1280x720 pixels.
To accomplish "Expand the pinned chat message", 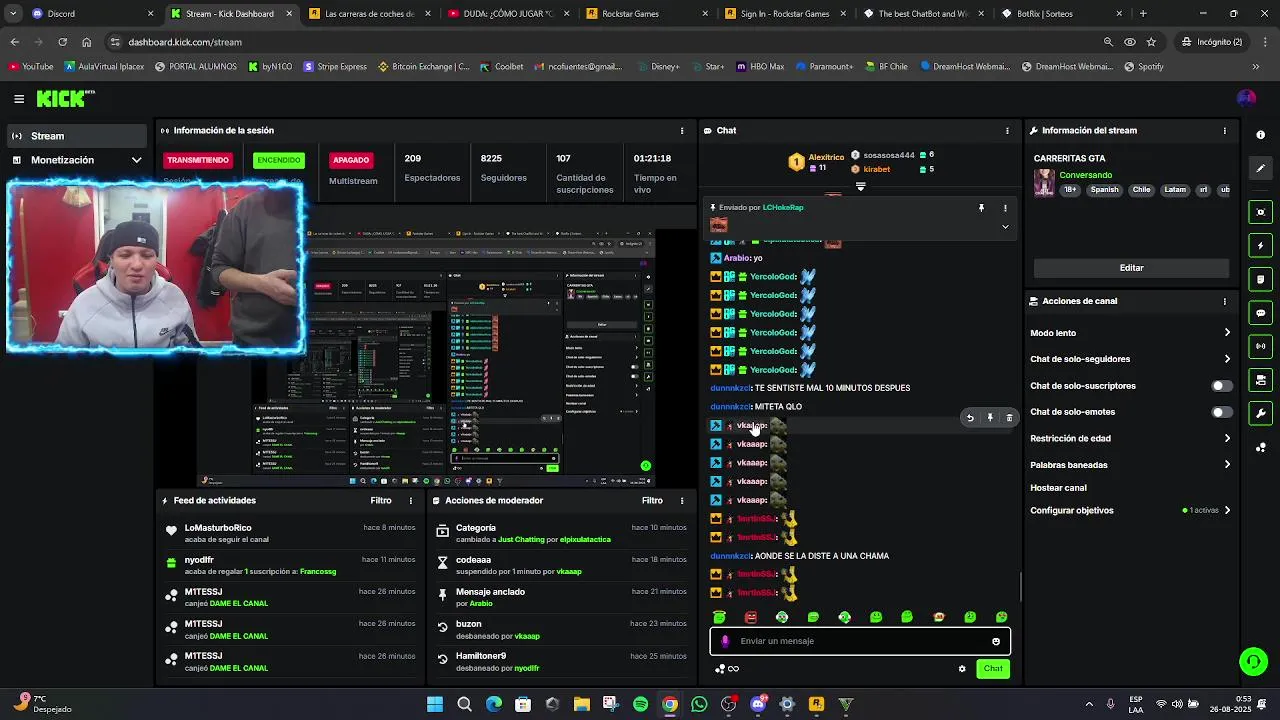I will (x=1005, y=227).
